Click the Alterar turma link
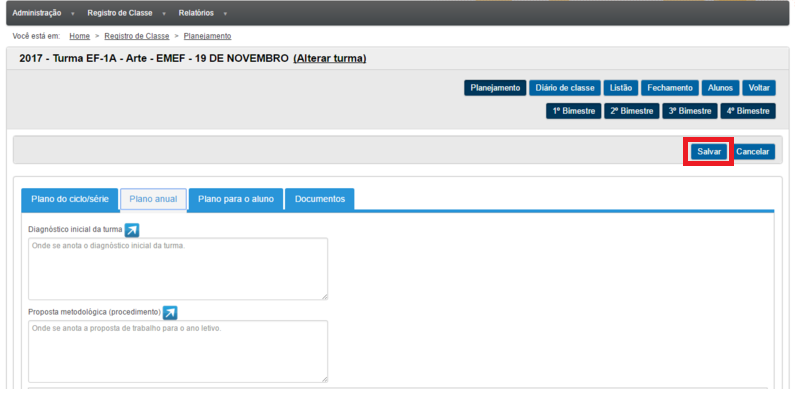Screen dimensions: 795x396 [x=330, y=58]
